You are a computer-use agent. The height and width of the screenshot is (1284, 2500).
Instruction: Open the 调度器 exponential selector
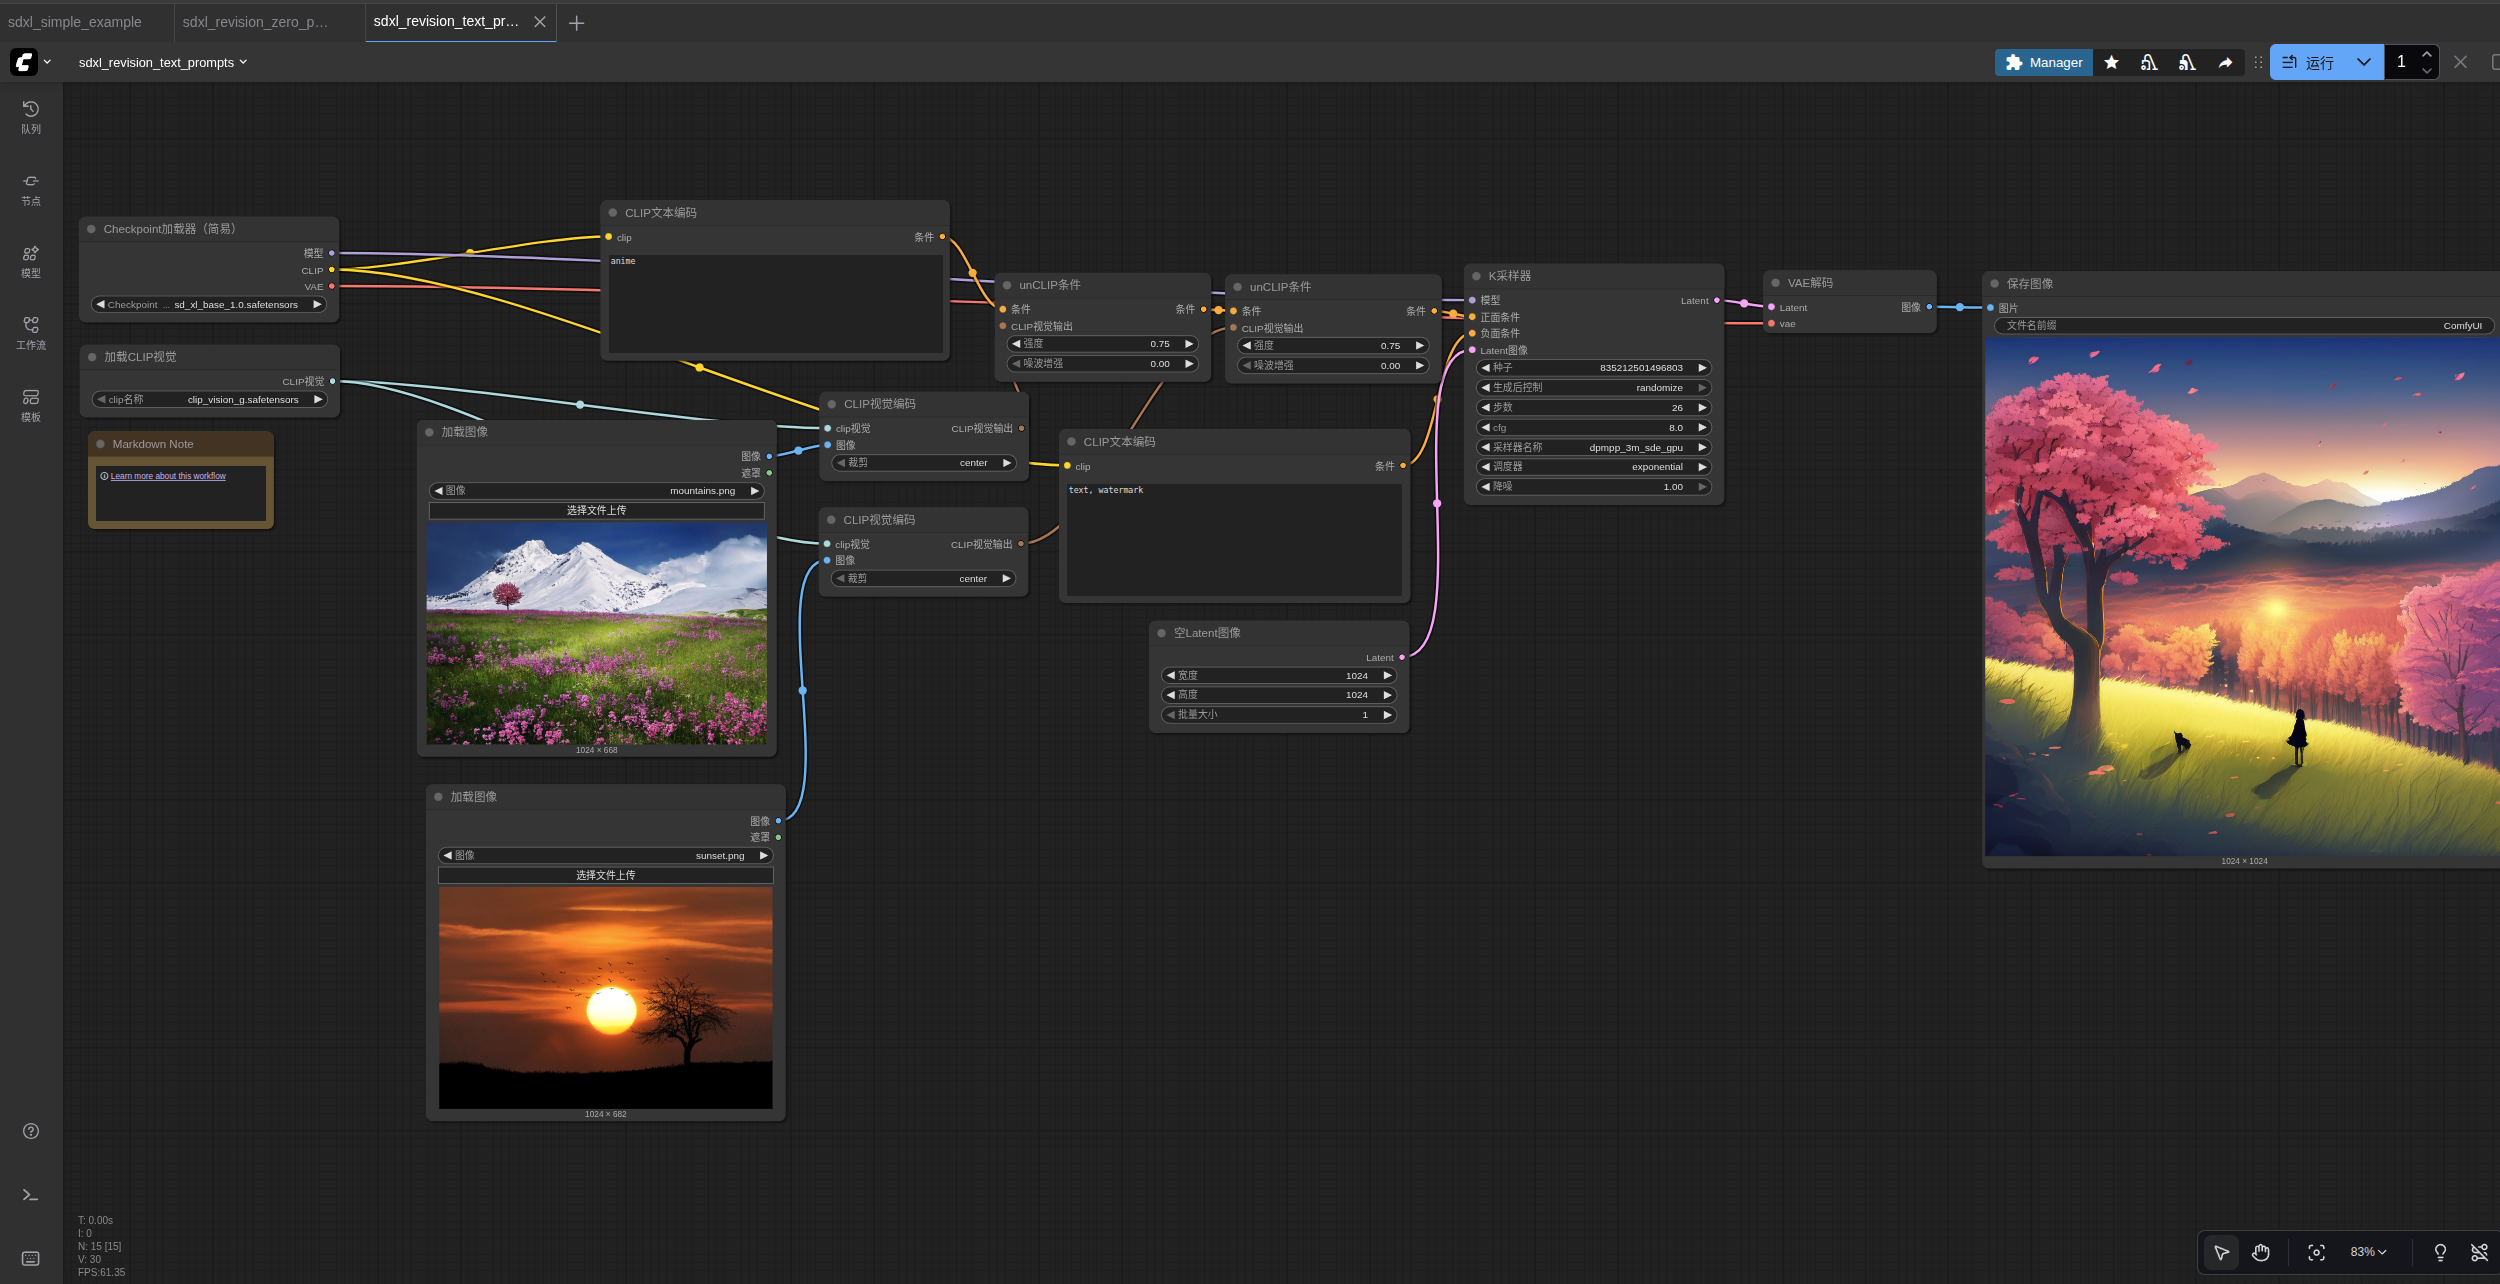(x=1594, y=467)
